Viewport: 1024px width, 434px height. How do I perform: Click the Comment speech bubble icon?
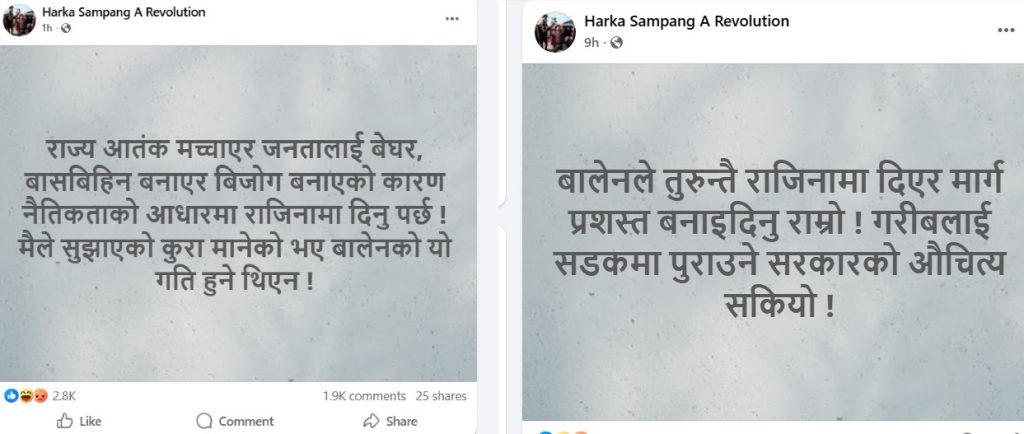point(205,421)
